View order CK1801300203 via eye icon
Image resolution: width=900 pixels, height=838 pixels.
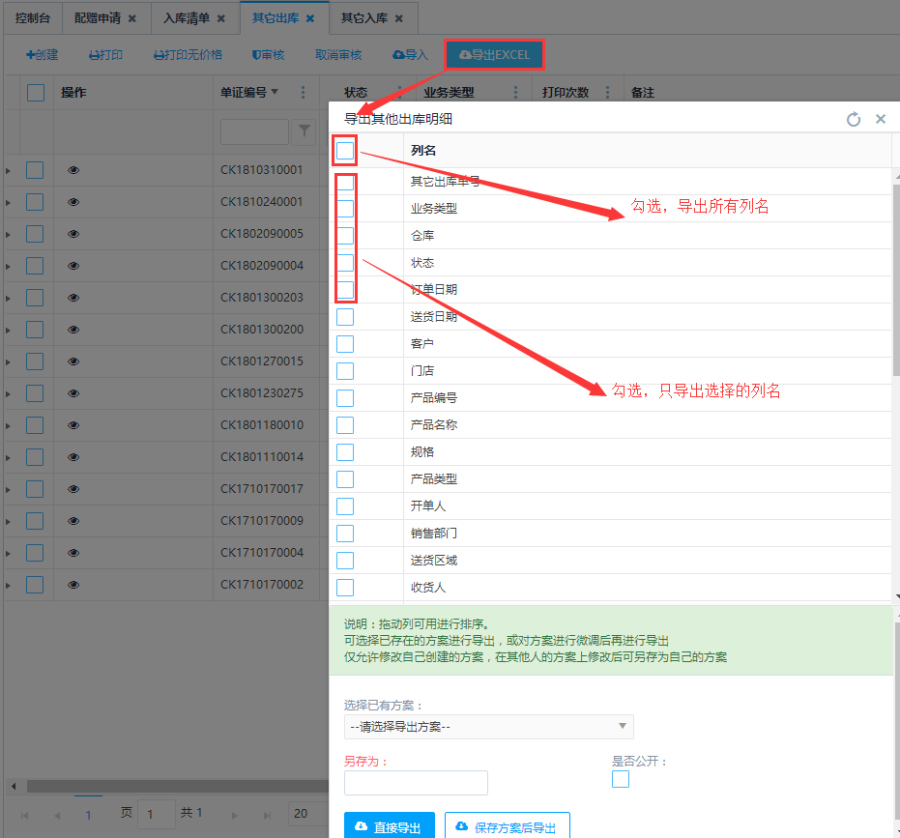click(73, 298)
